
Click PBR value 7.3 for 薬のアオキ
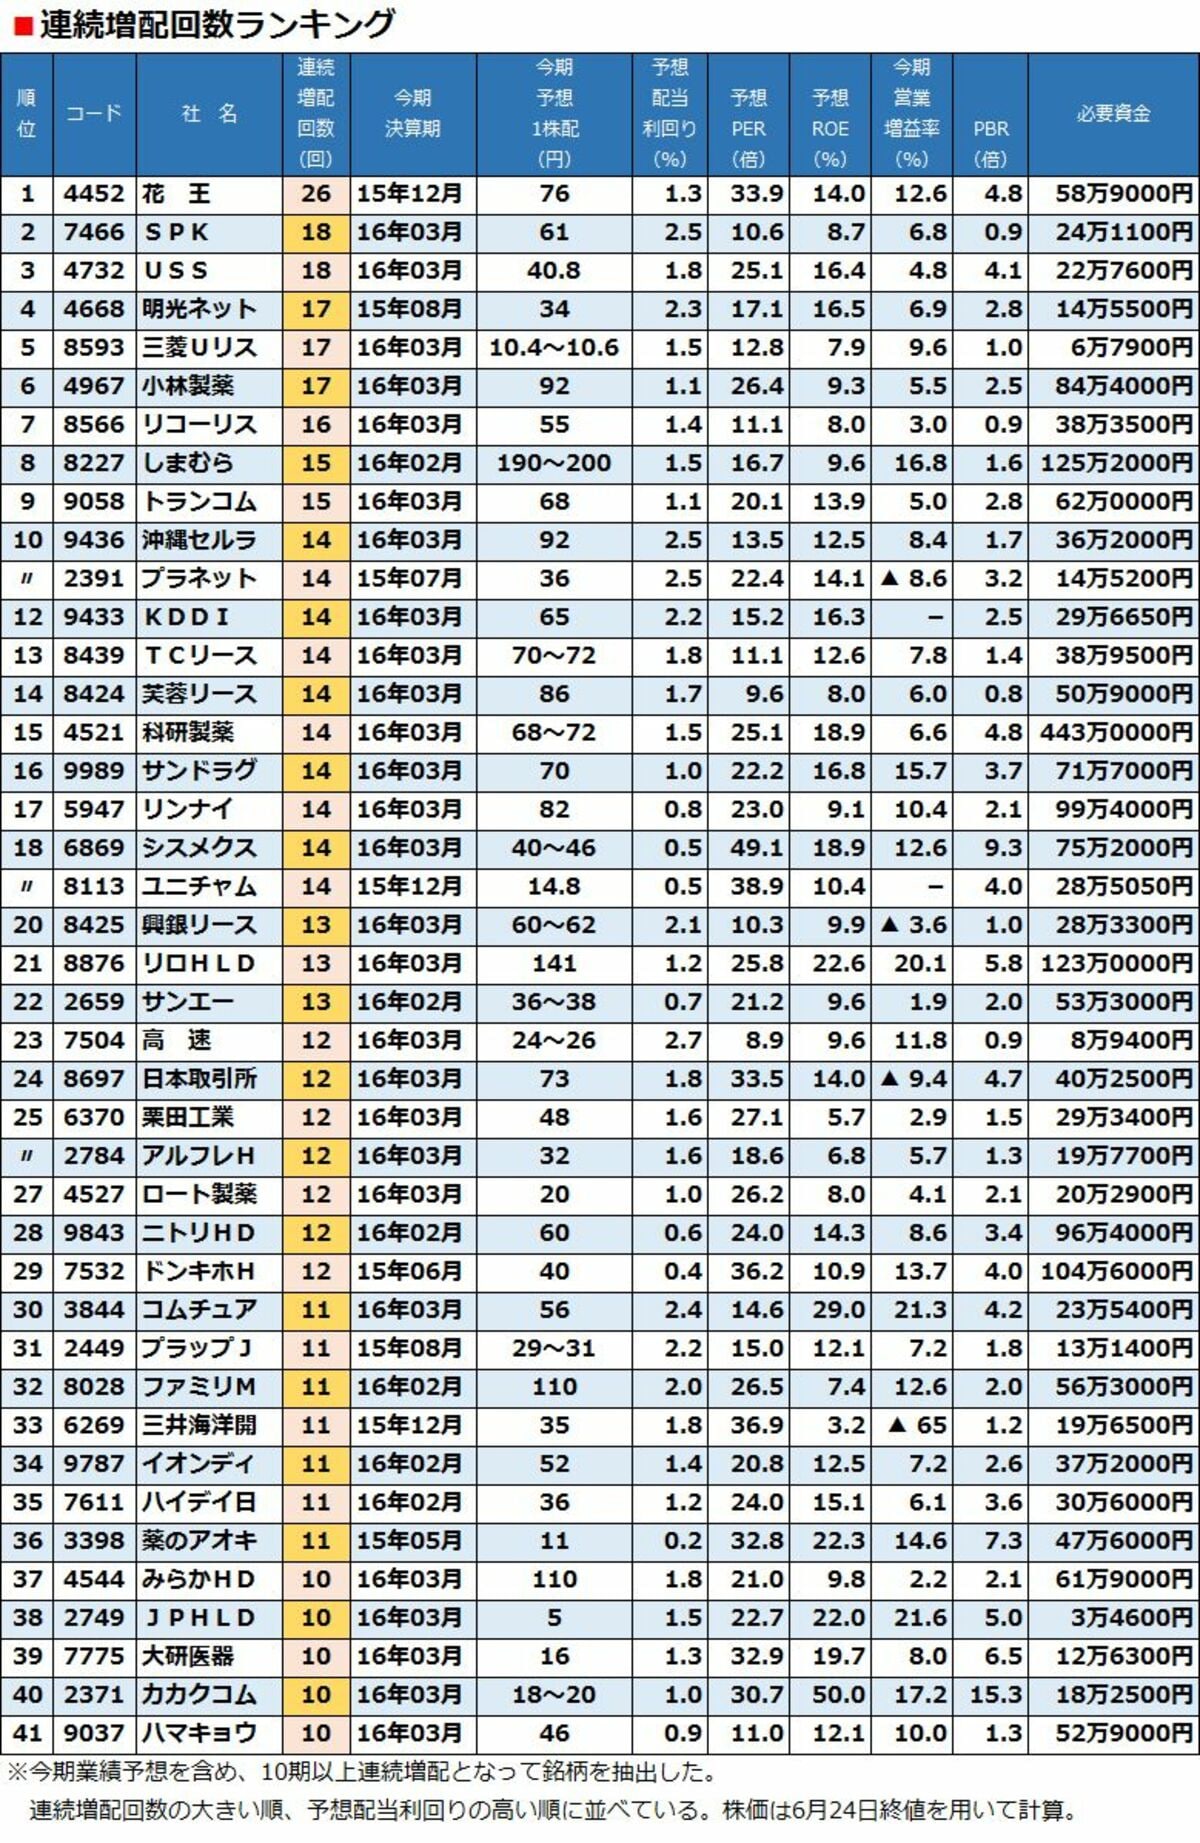[x=1003, y=1541]
